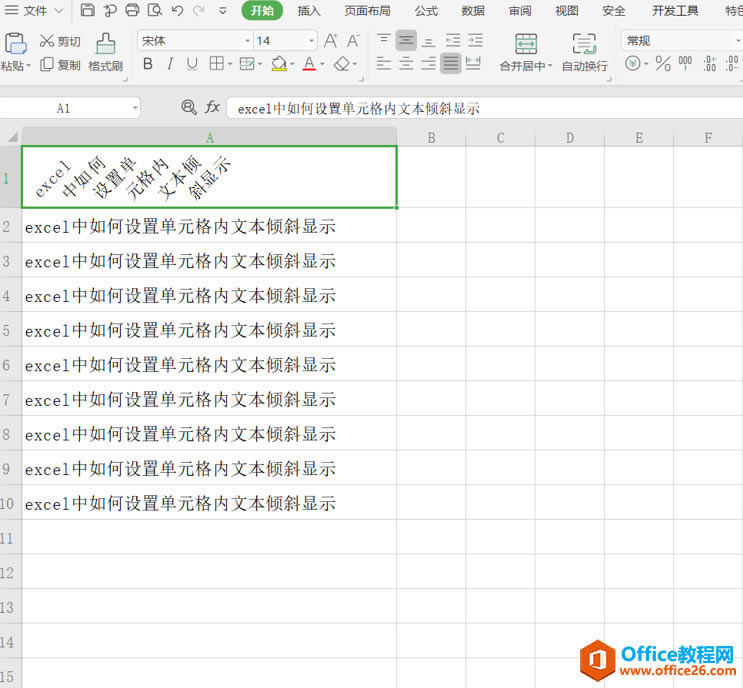Screen dimensions: 743x688
Task: Expand the borders dropdown arrow
Action: point(230,63)
